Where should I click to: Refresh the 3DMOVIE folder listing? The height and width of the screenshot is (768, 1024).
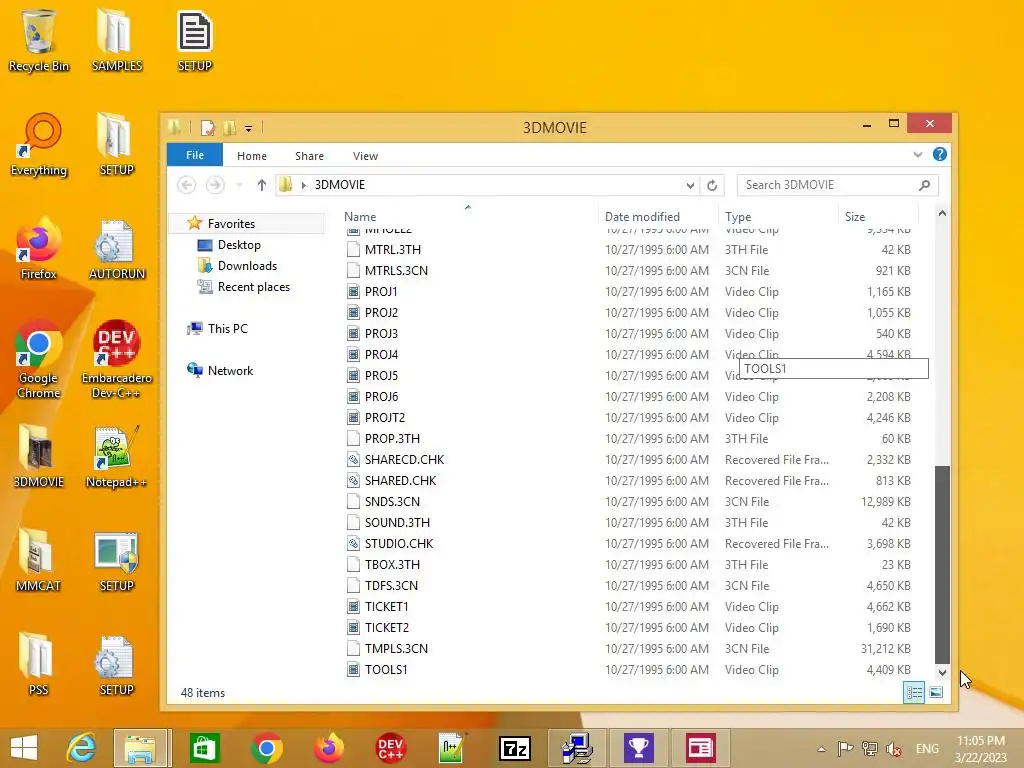point(712,185)
